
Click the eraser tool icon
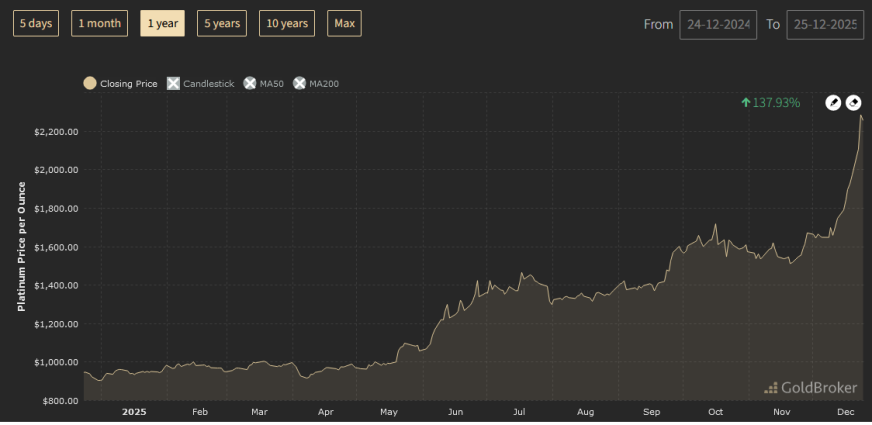pos(853,102)
